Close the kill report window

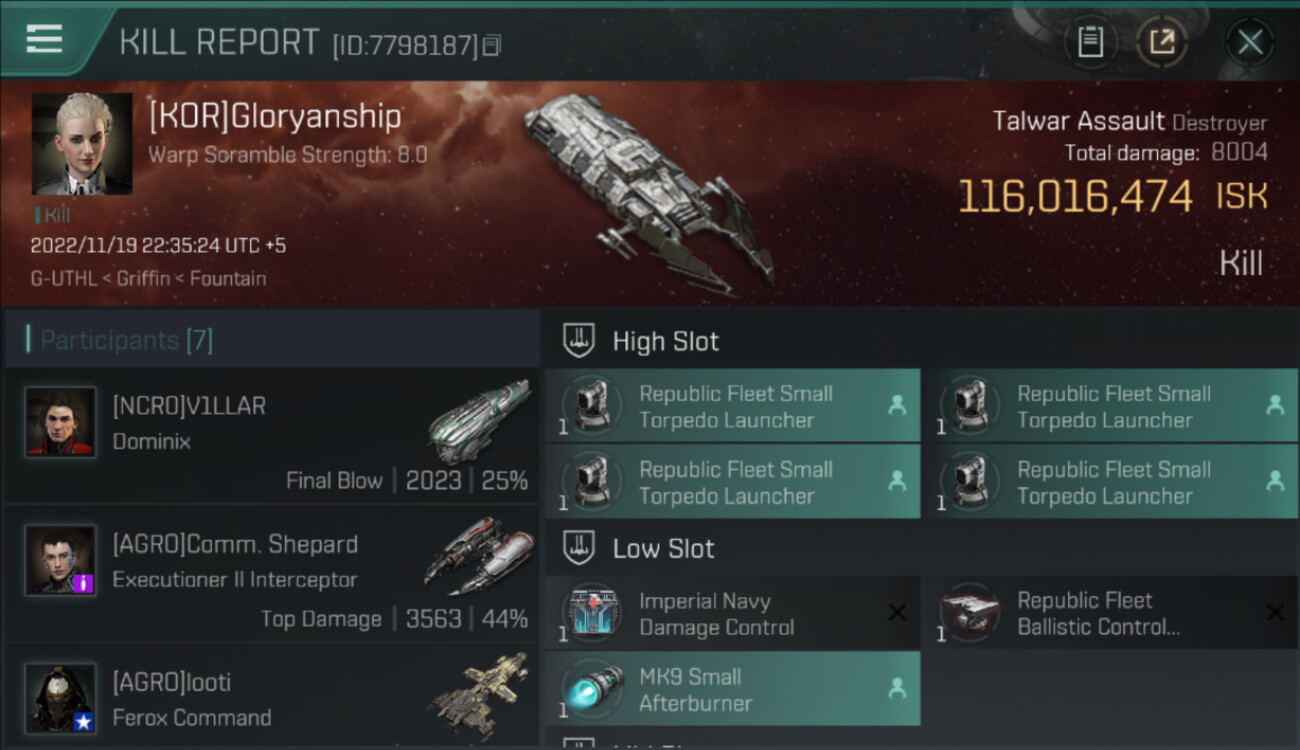point(1250,42)
